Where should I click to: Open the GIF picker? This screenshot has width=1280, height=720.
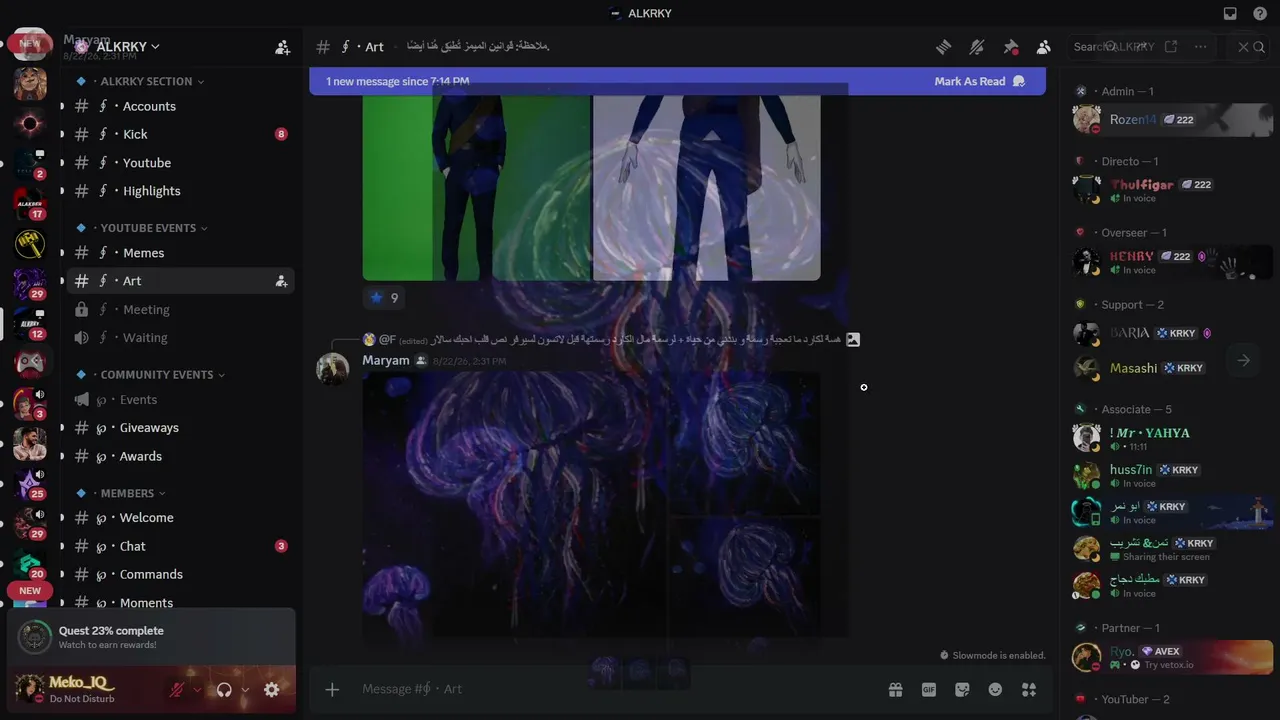point(928,690)
